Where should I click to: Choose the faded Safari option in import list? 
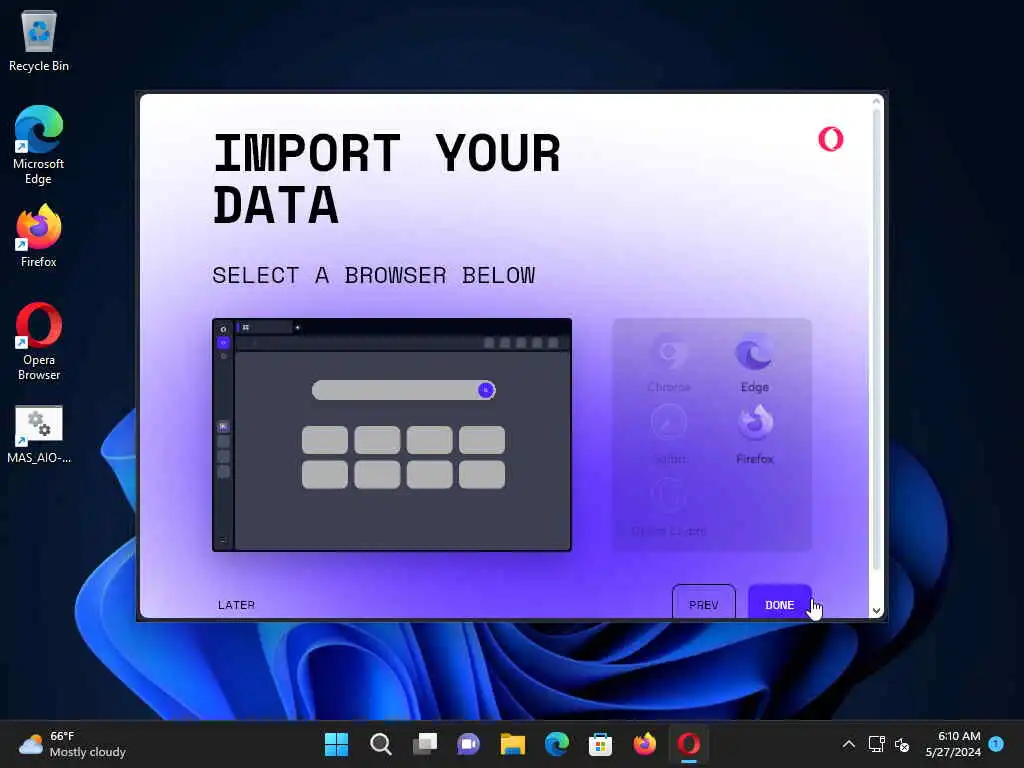coord(669,434)
